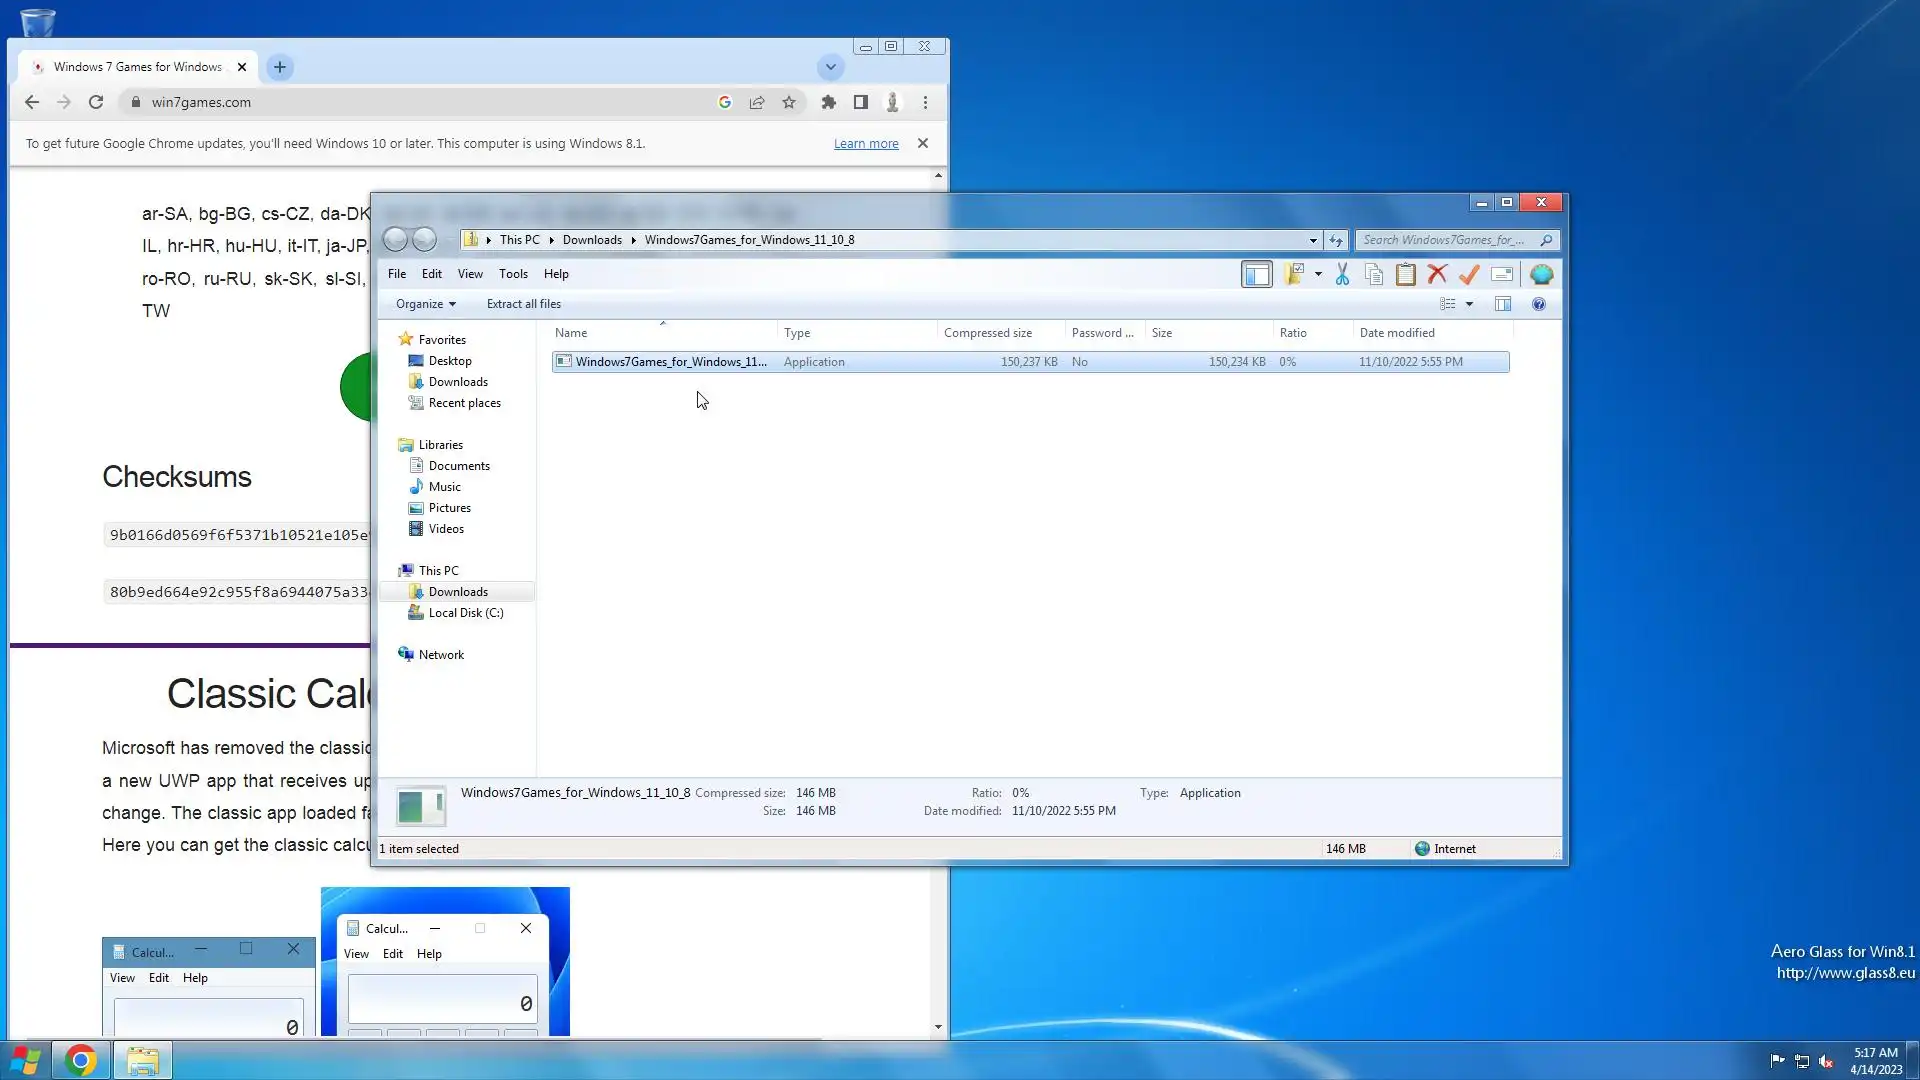This screenshot has height=1080, width=1920.
Task: Click the red X Delete icon
Action: click(1437, 274)
